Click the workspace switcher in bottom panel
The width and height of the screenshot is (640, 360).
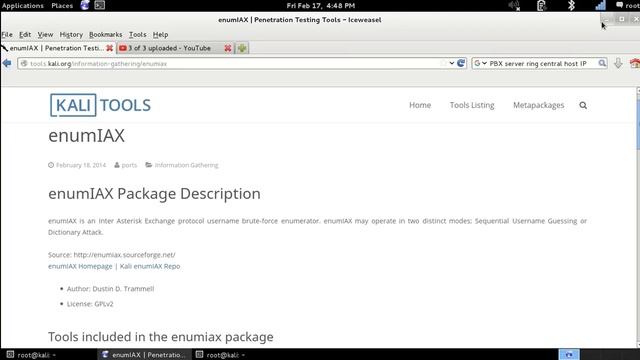point(569,355)
